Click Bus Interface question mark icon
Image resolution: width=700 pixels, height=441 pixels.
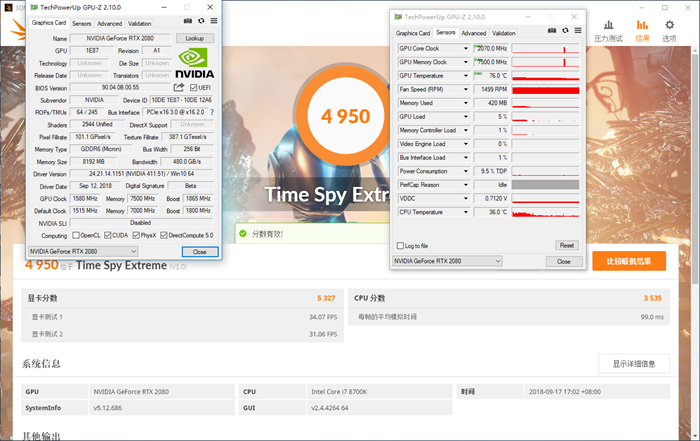pyautogui.click(x=212, y=112)
